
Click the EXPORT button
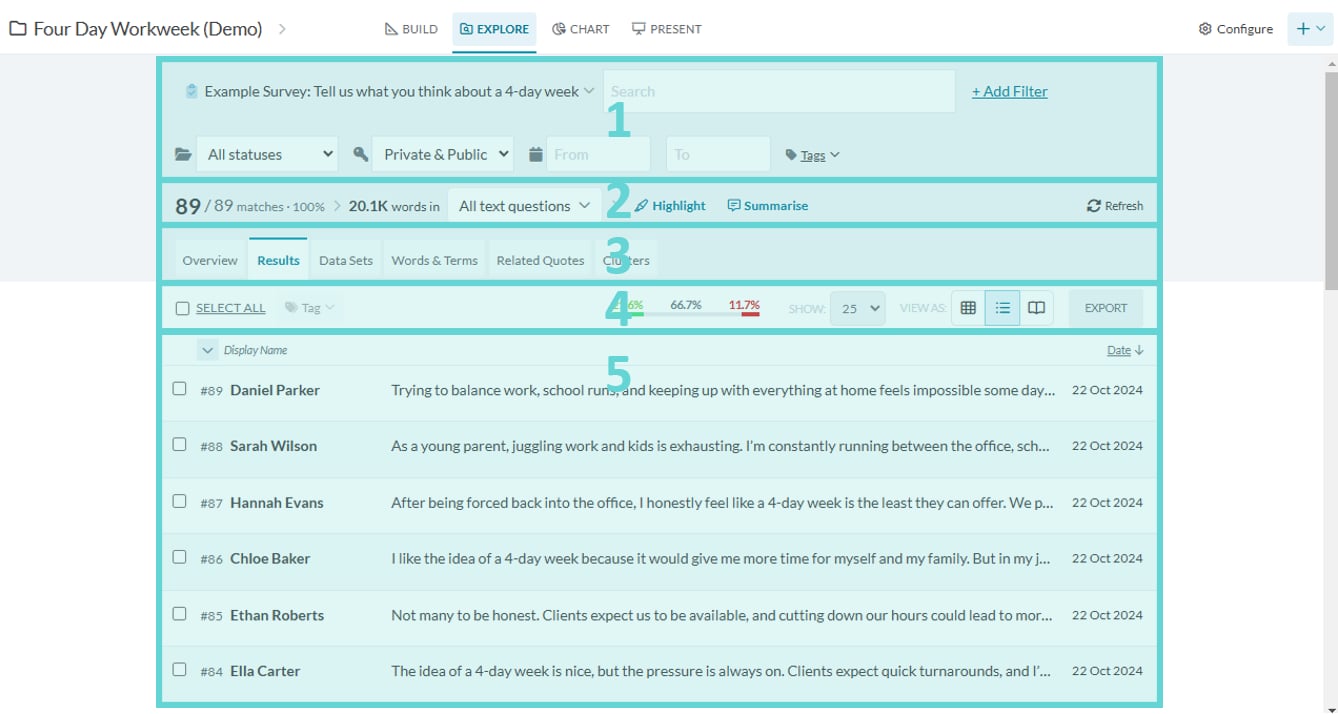tap(1105, 308)
